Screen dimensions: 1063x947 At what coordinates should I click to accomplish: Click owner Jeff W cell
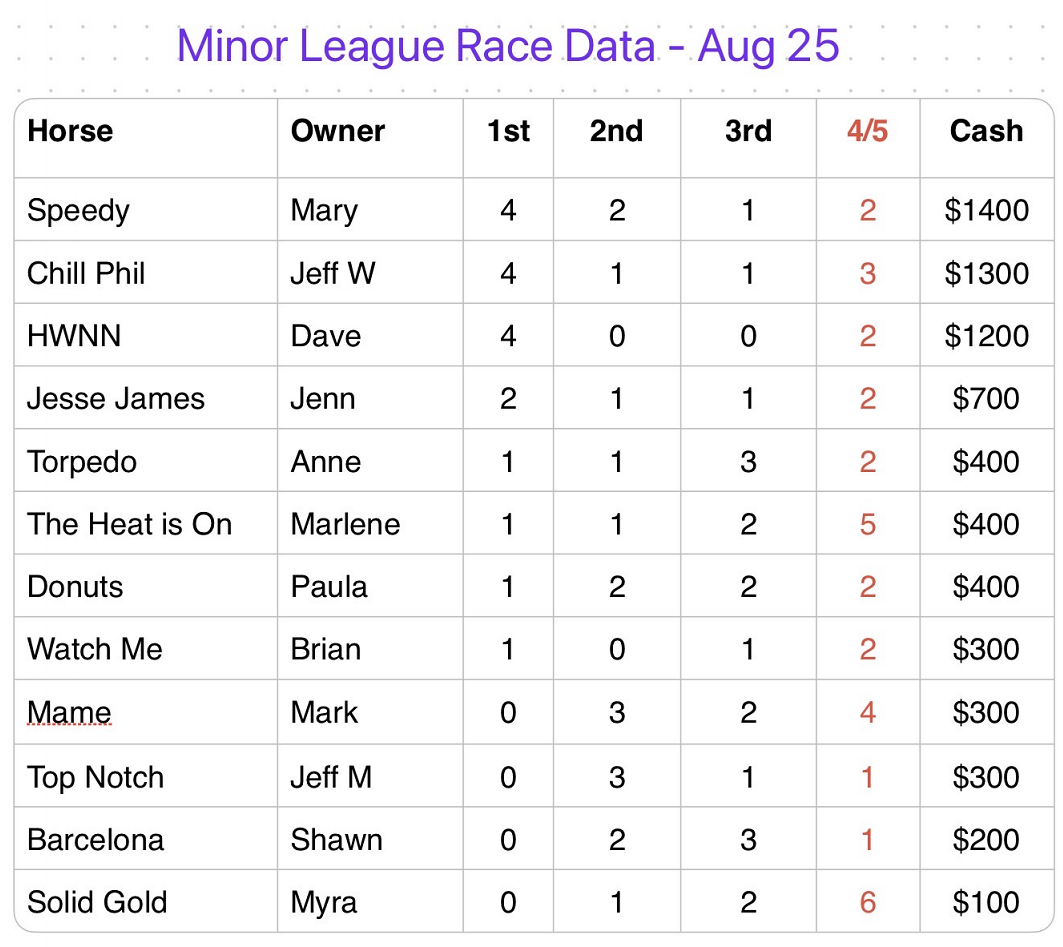click(x=370, y=273)
